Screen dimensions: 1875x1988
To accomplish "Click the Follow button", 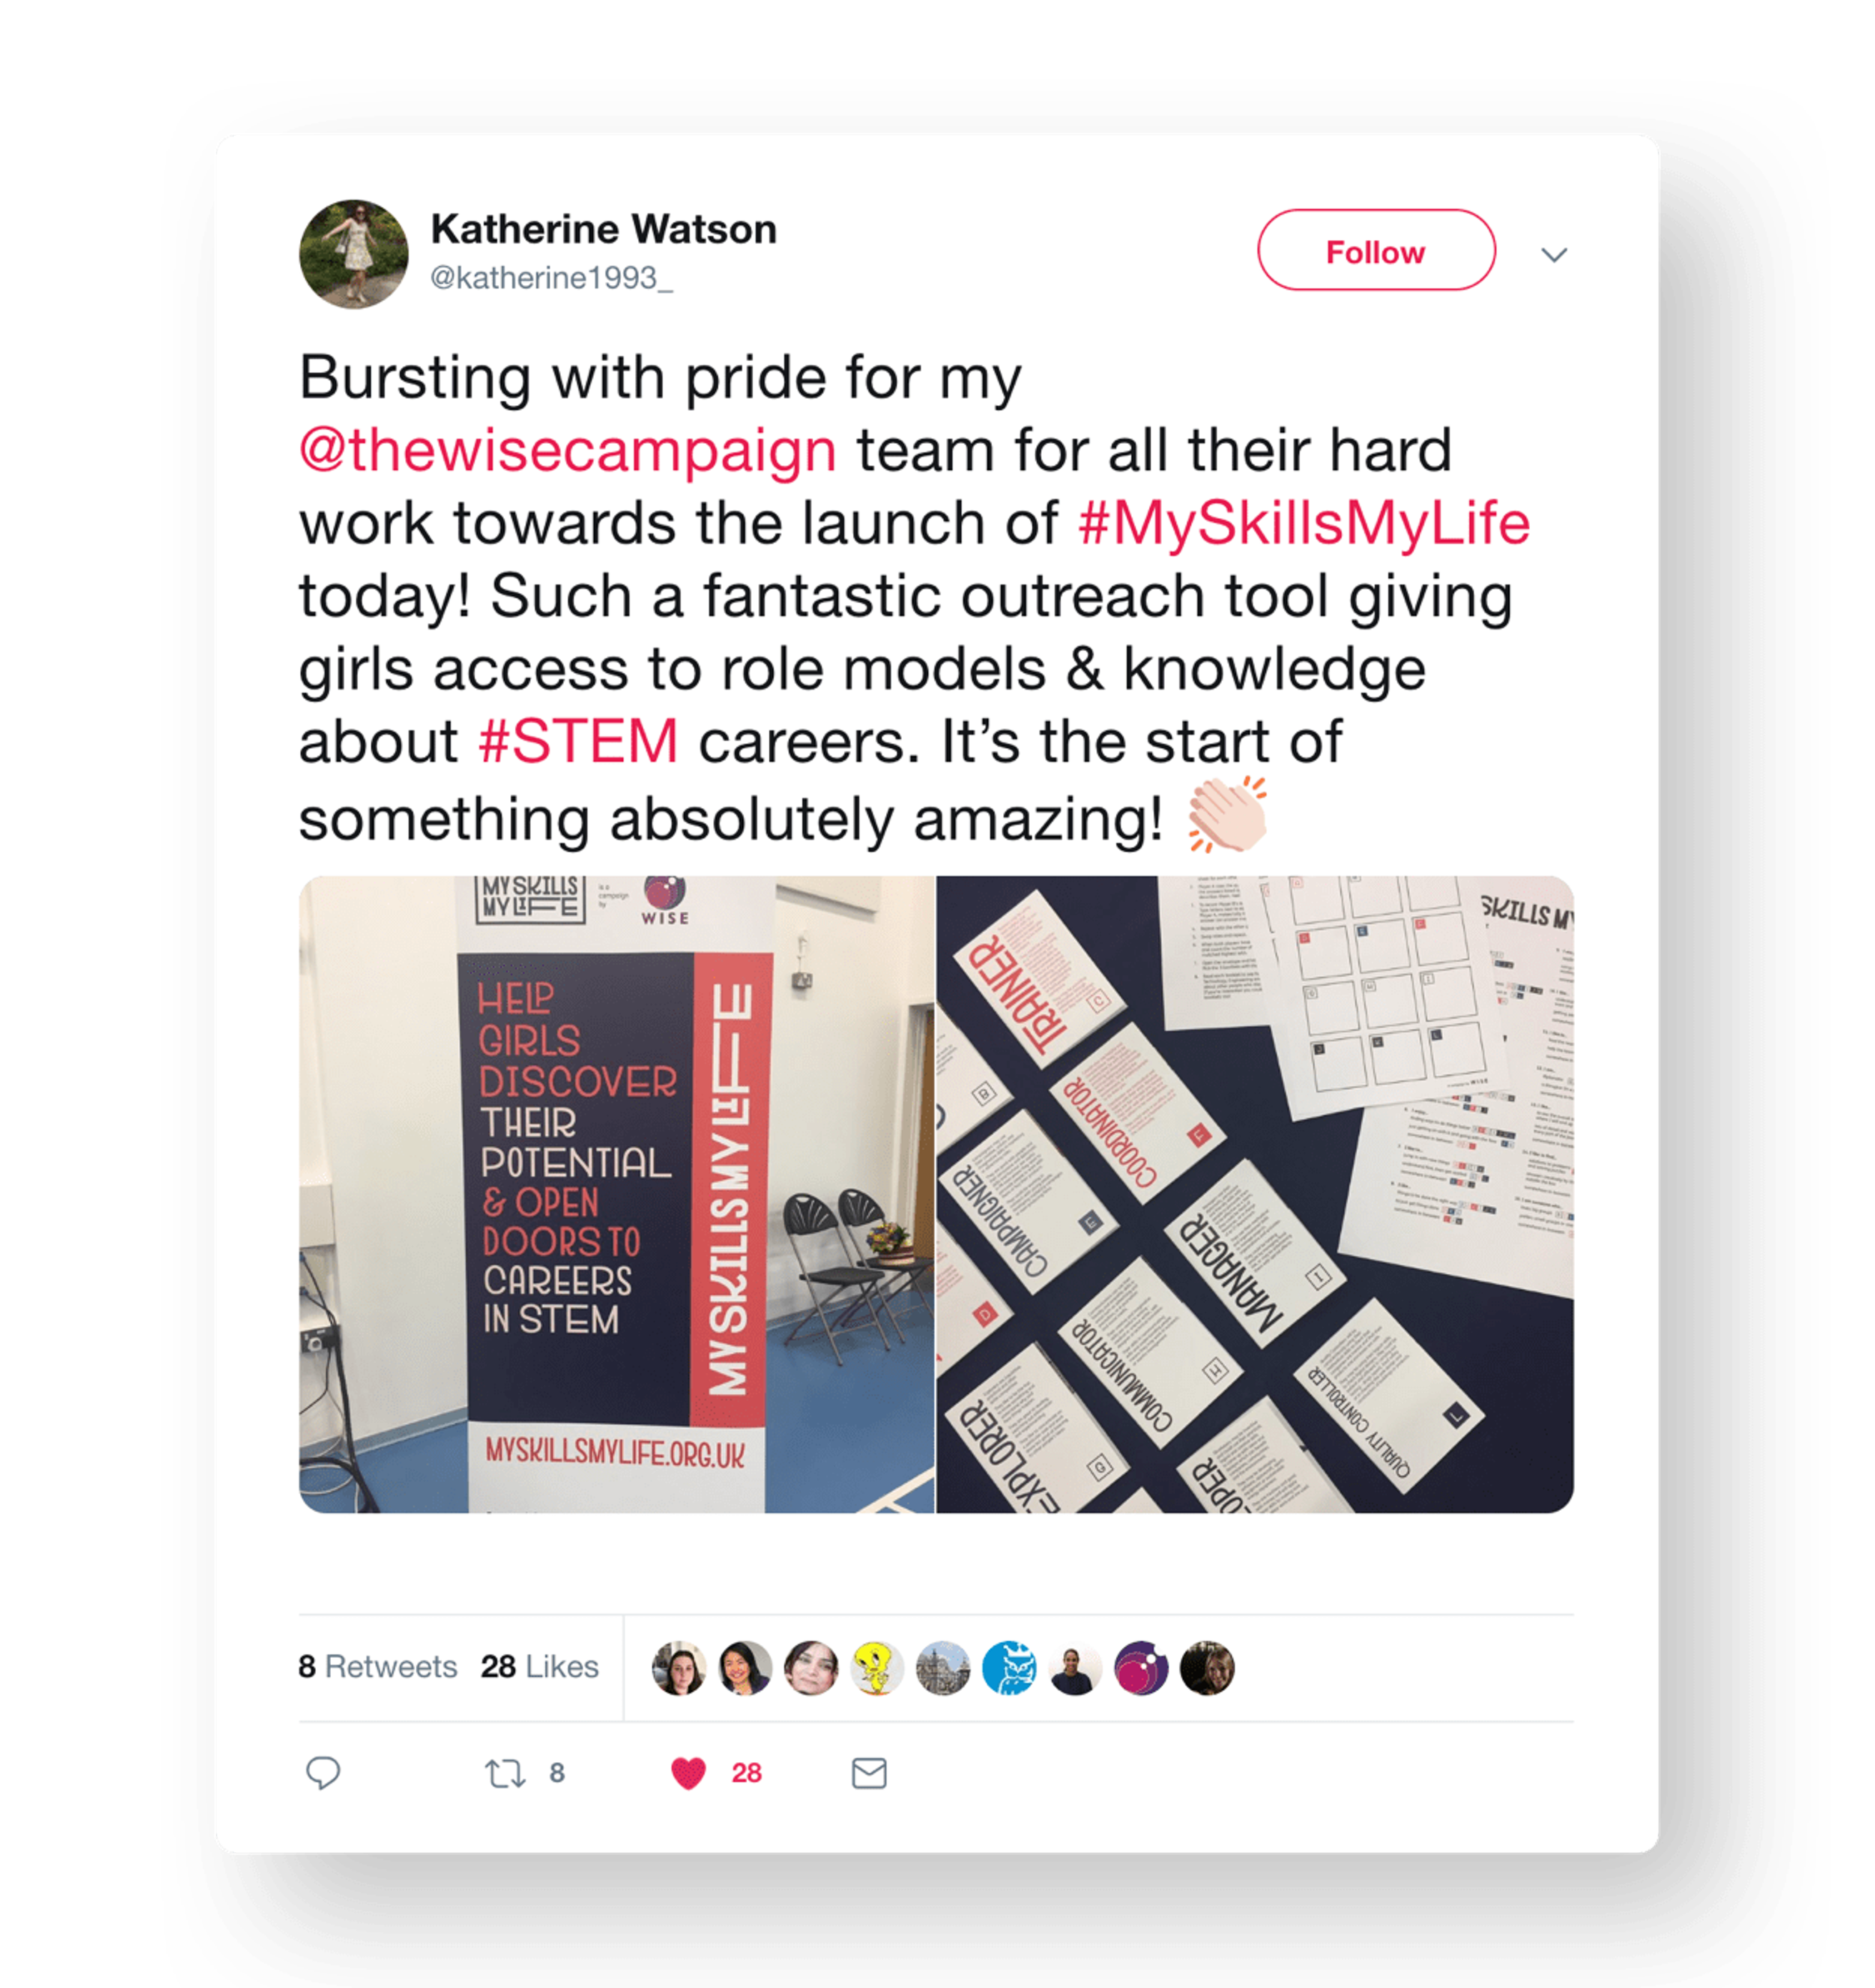I will [1376, 250].
